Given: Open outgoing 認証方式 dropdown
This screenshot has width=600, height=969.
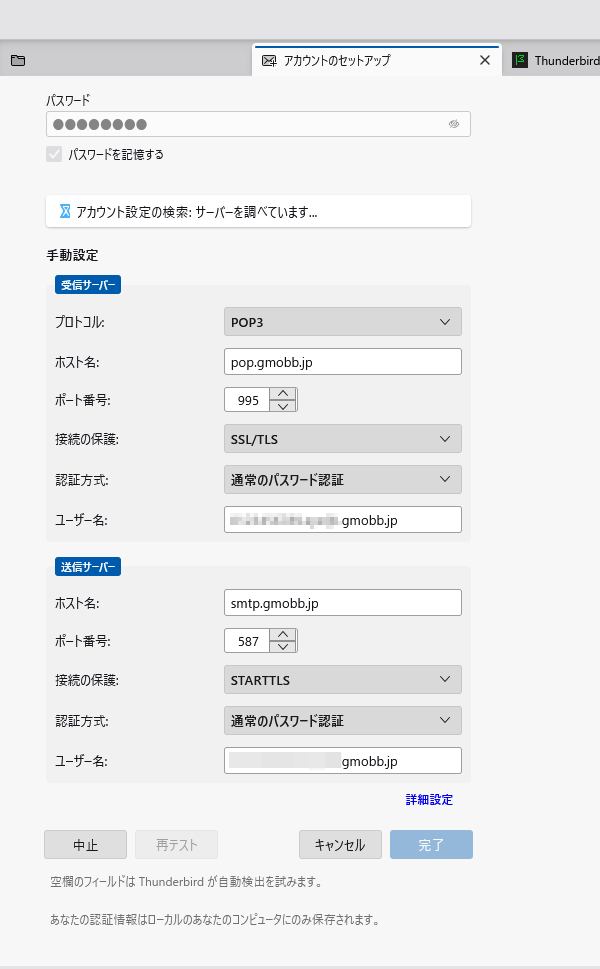Looking at the screenshot, I should (x=342, y=720).
